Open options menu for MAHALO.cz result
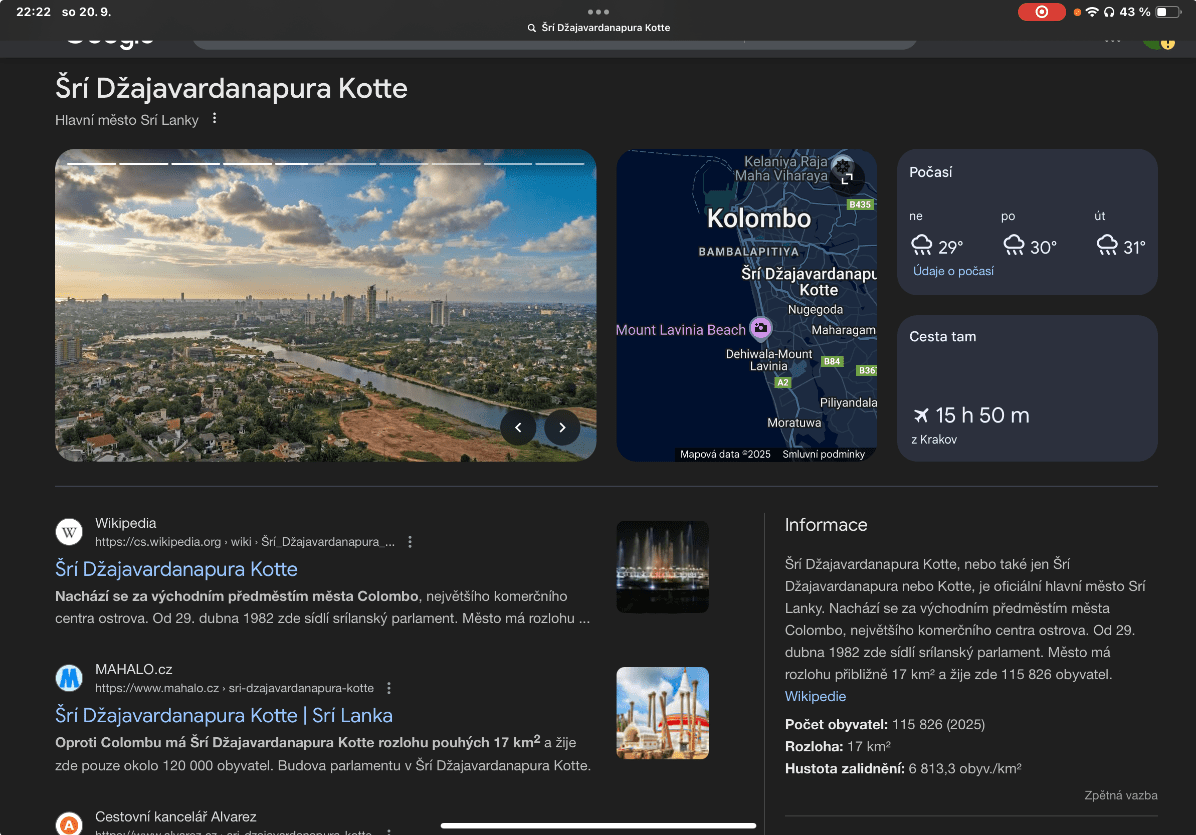The height and width of the screenshot is (835, 1196). pyautogui.click(x=389, y=688)
